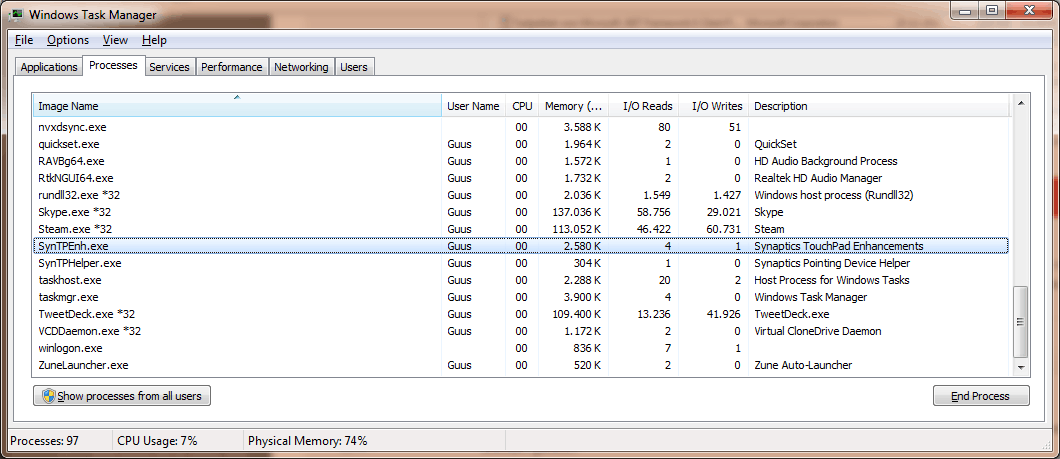Open the File menu
1060x459 pixels.
24,40
